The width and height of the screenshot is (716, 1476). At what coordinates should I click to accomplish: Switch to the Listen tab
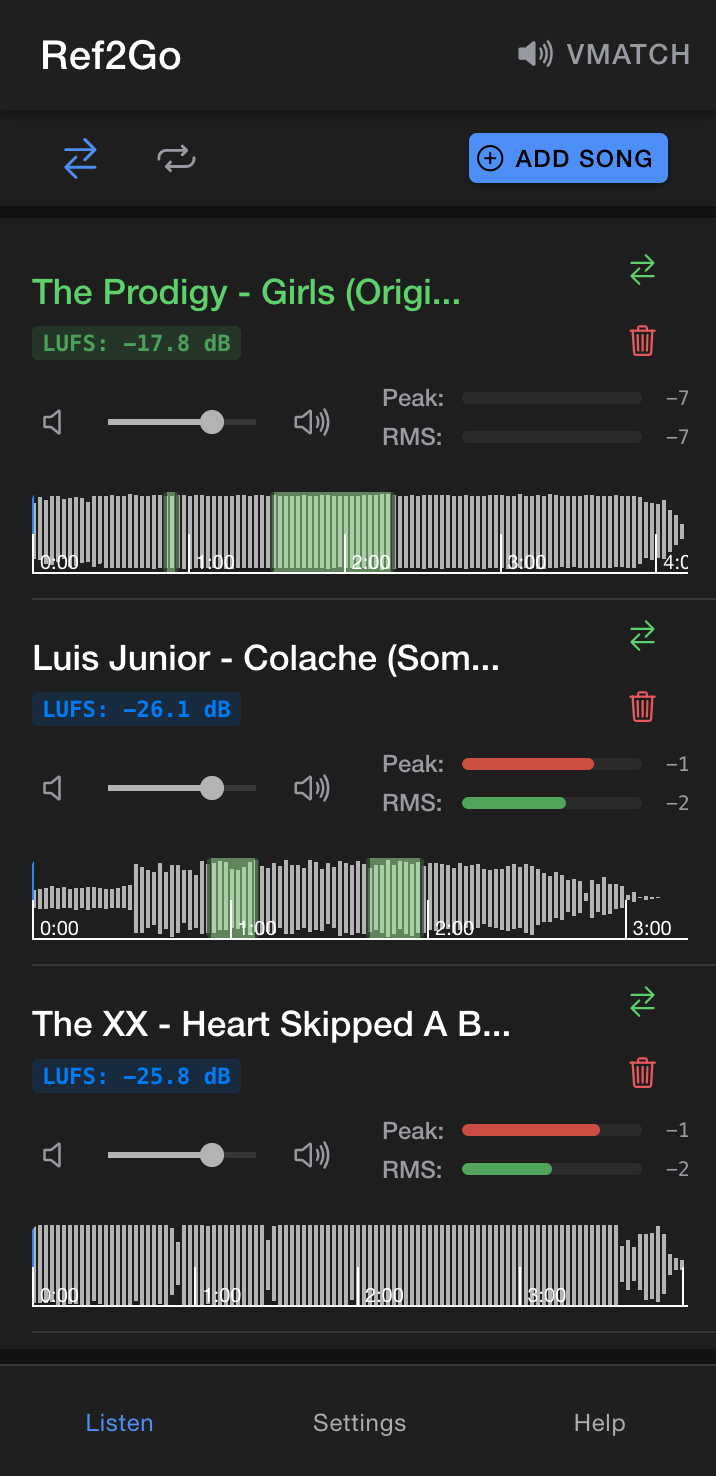[x=119, y=1423]
